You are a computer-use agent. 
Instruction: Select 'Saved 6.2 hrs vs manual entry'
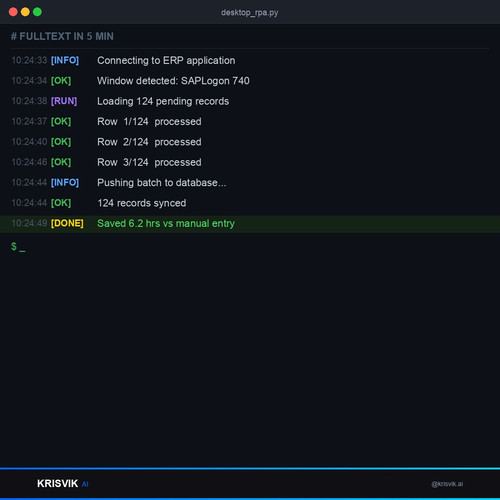(x=166, y=223)
